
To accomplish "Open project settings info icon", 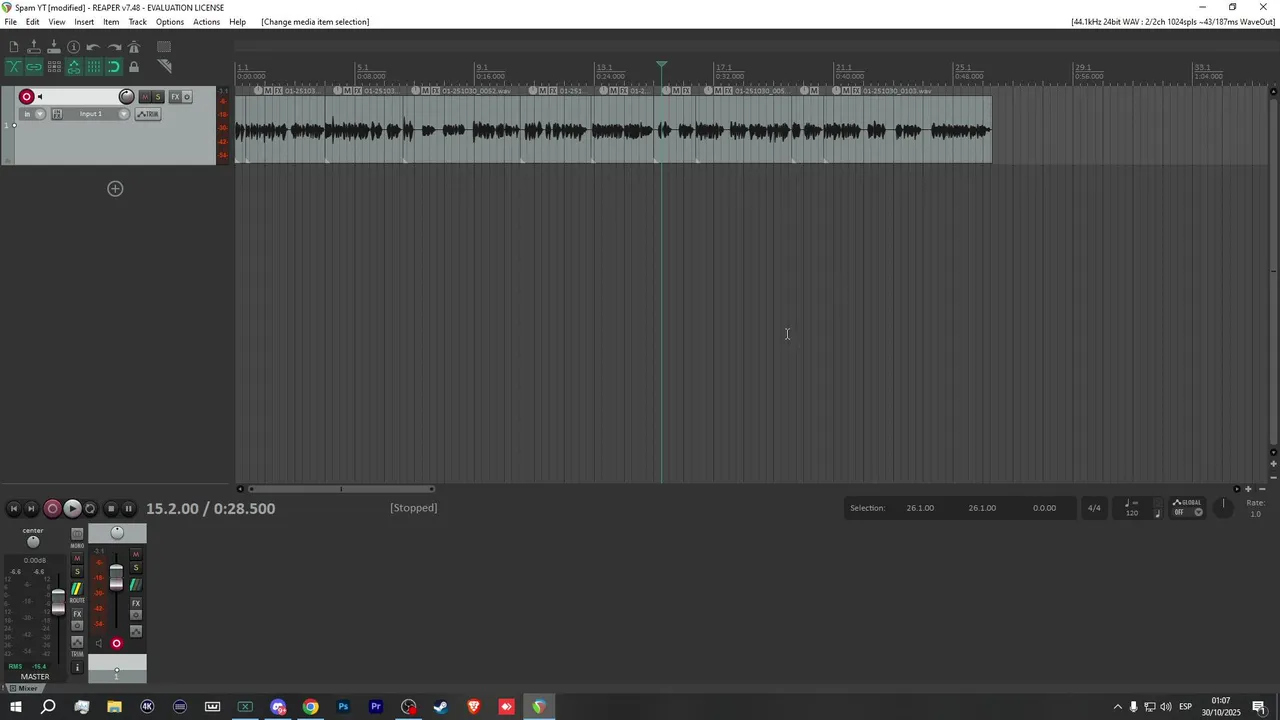I will (74, 47).
